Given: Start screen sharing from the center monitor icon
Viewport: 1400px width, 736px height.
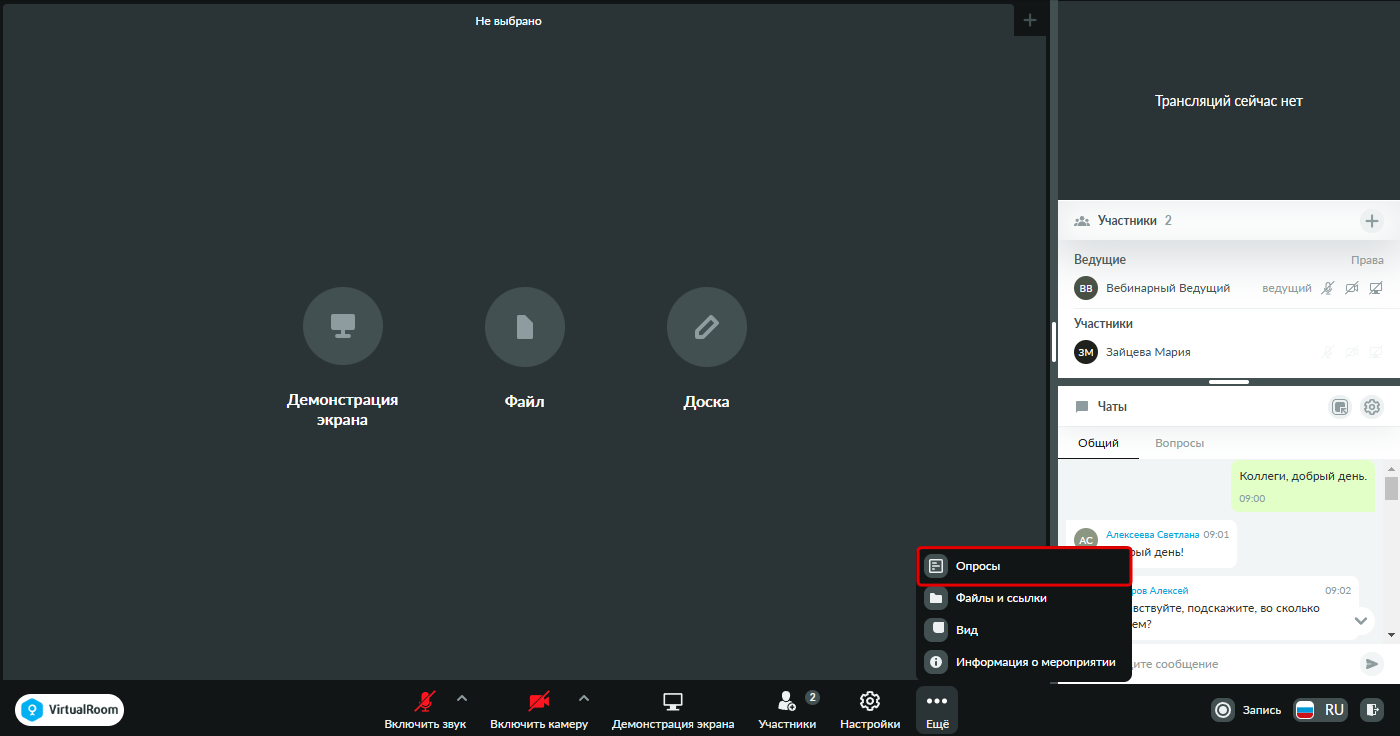Looking at the screenshot, I should point(343,327).
